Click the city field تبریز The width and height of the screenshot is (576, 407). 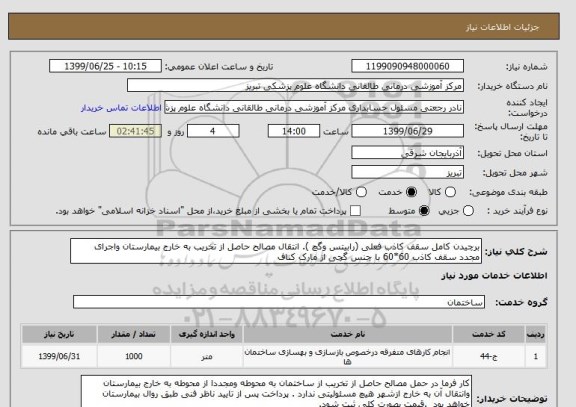pyautogui.click(x=407, y=172)
